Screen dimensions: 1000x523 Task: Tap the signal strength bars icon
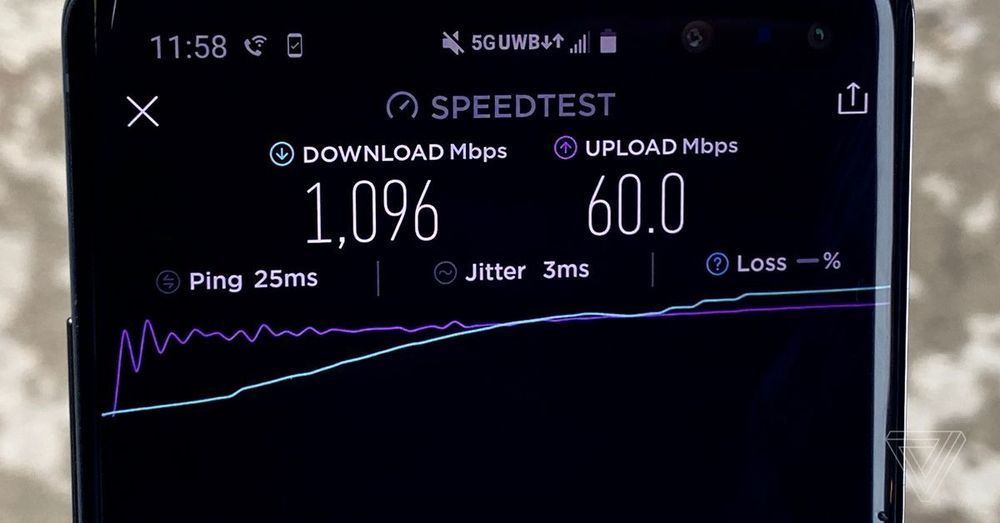point(579,43)
